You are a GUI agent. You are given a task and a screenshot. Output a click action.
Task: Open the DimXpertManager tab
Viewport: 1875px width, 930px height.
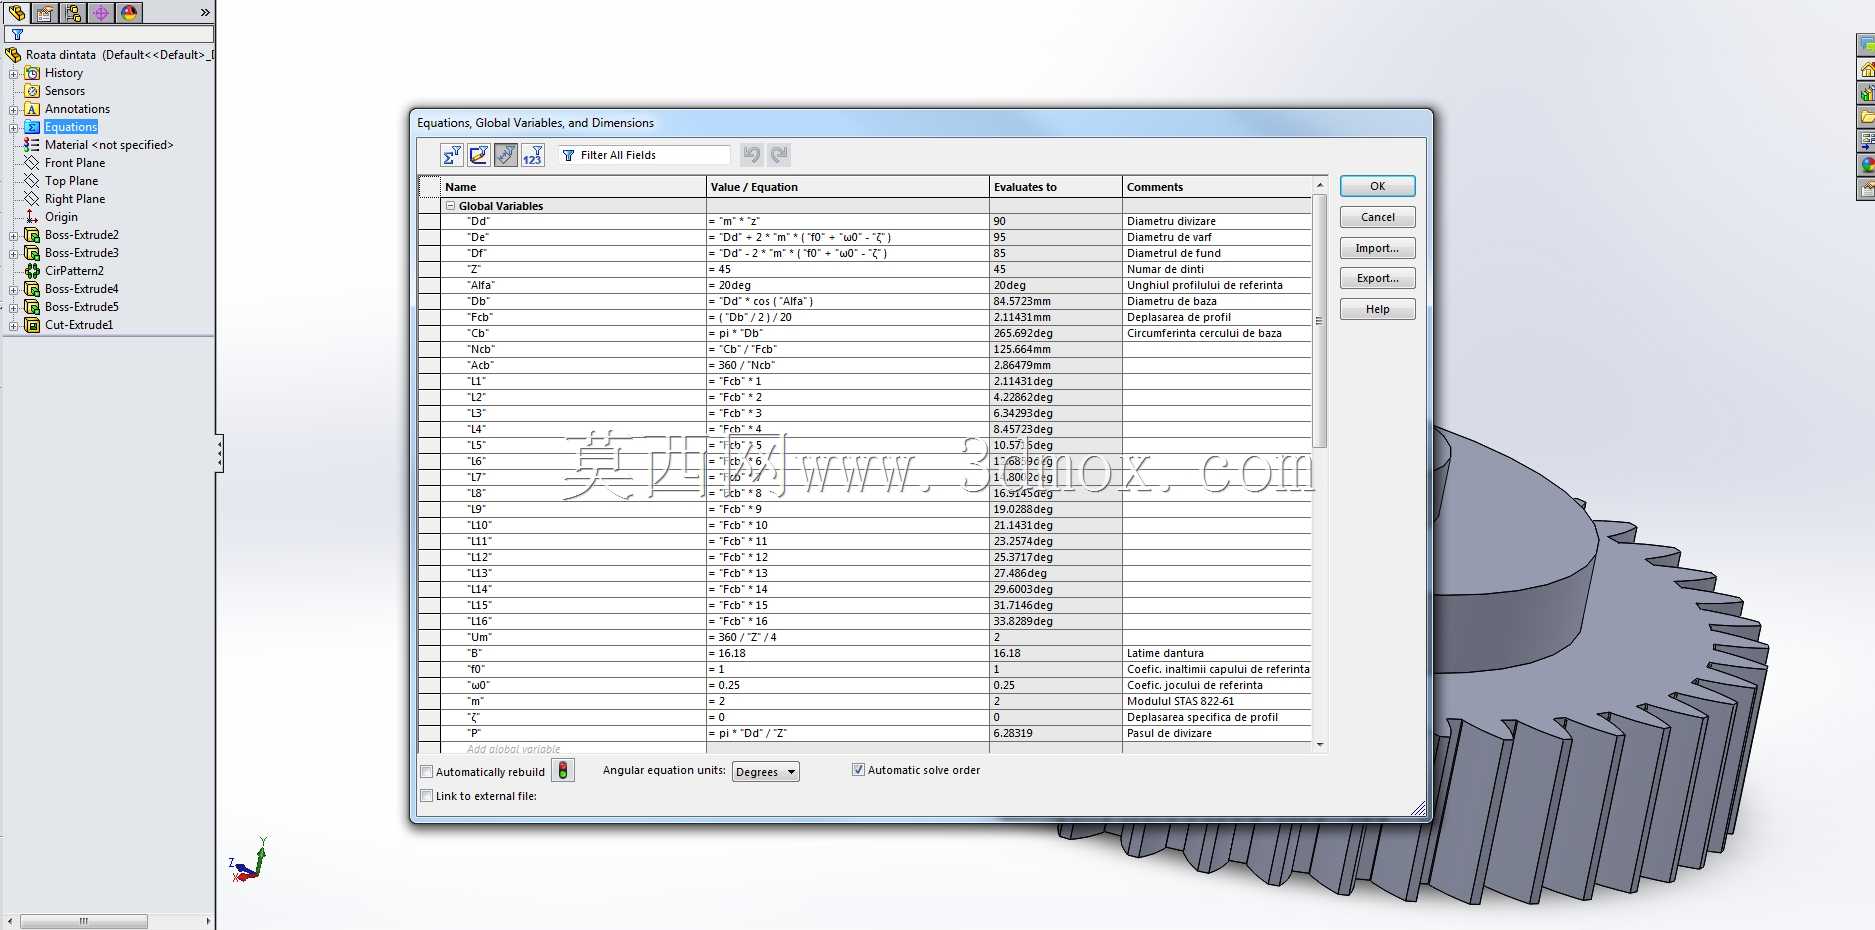101,13
